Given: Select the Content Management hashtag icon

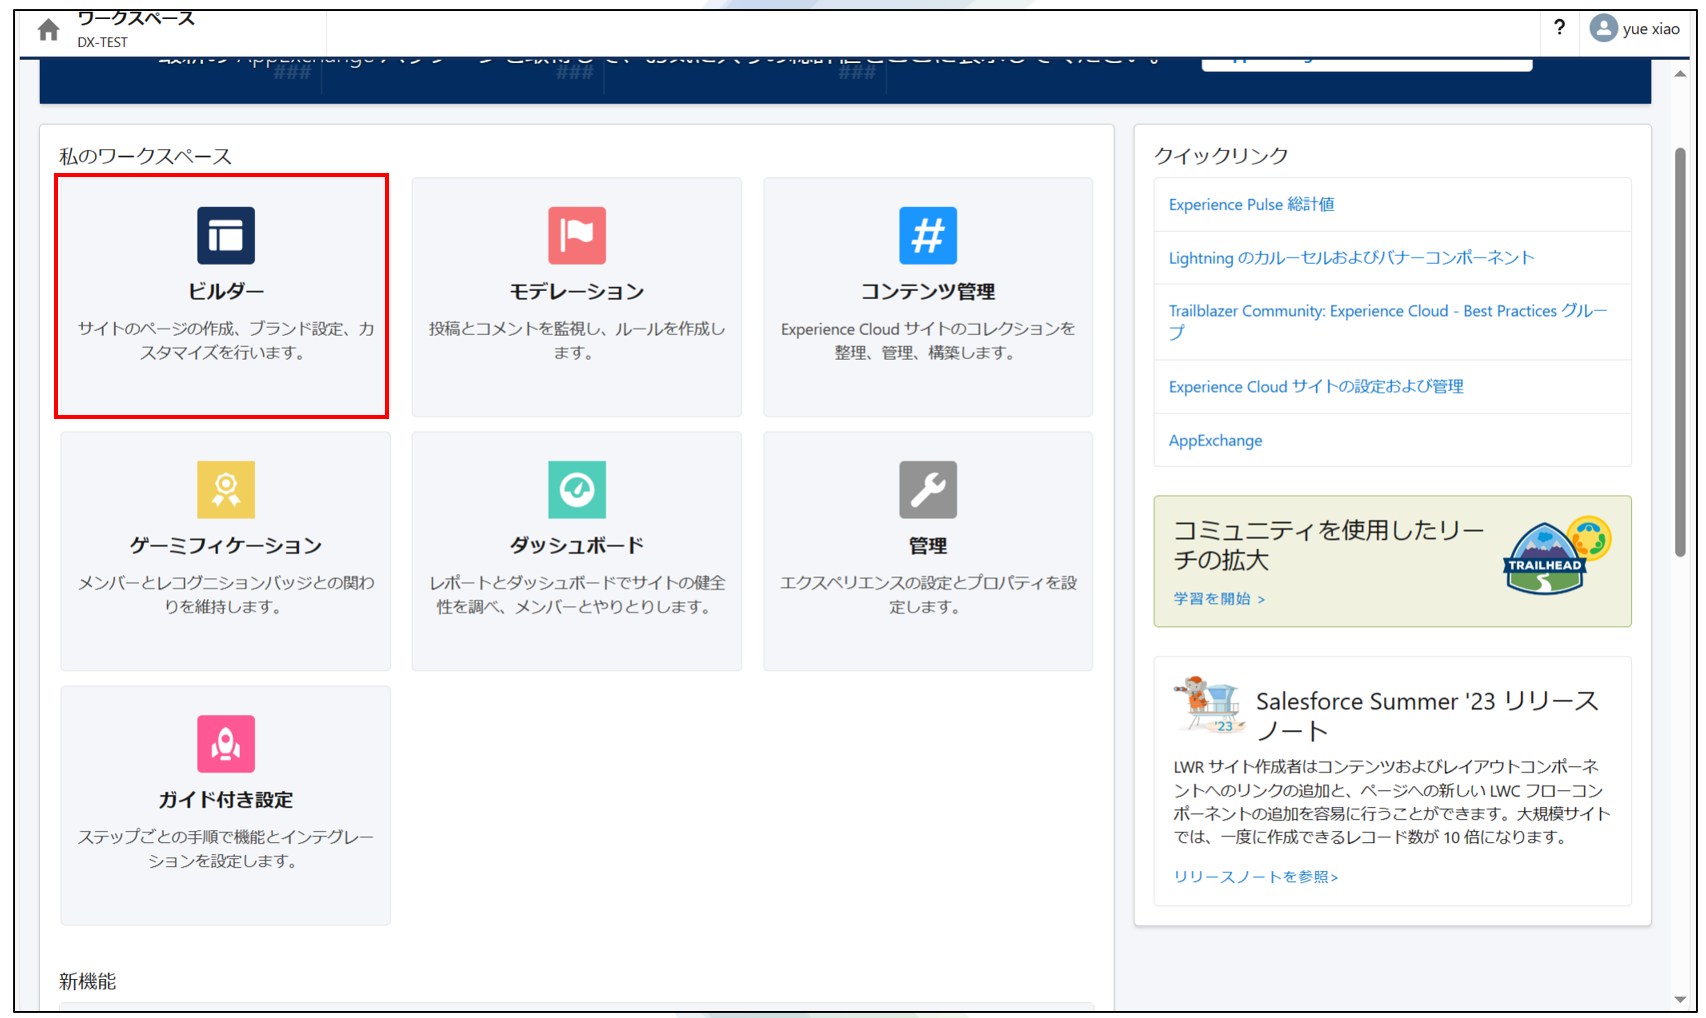Looking at the screenshot, I should coord(928,235).
